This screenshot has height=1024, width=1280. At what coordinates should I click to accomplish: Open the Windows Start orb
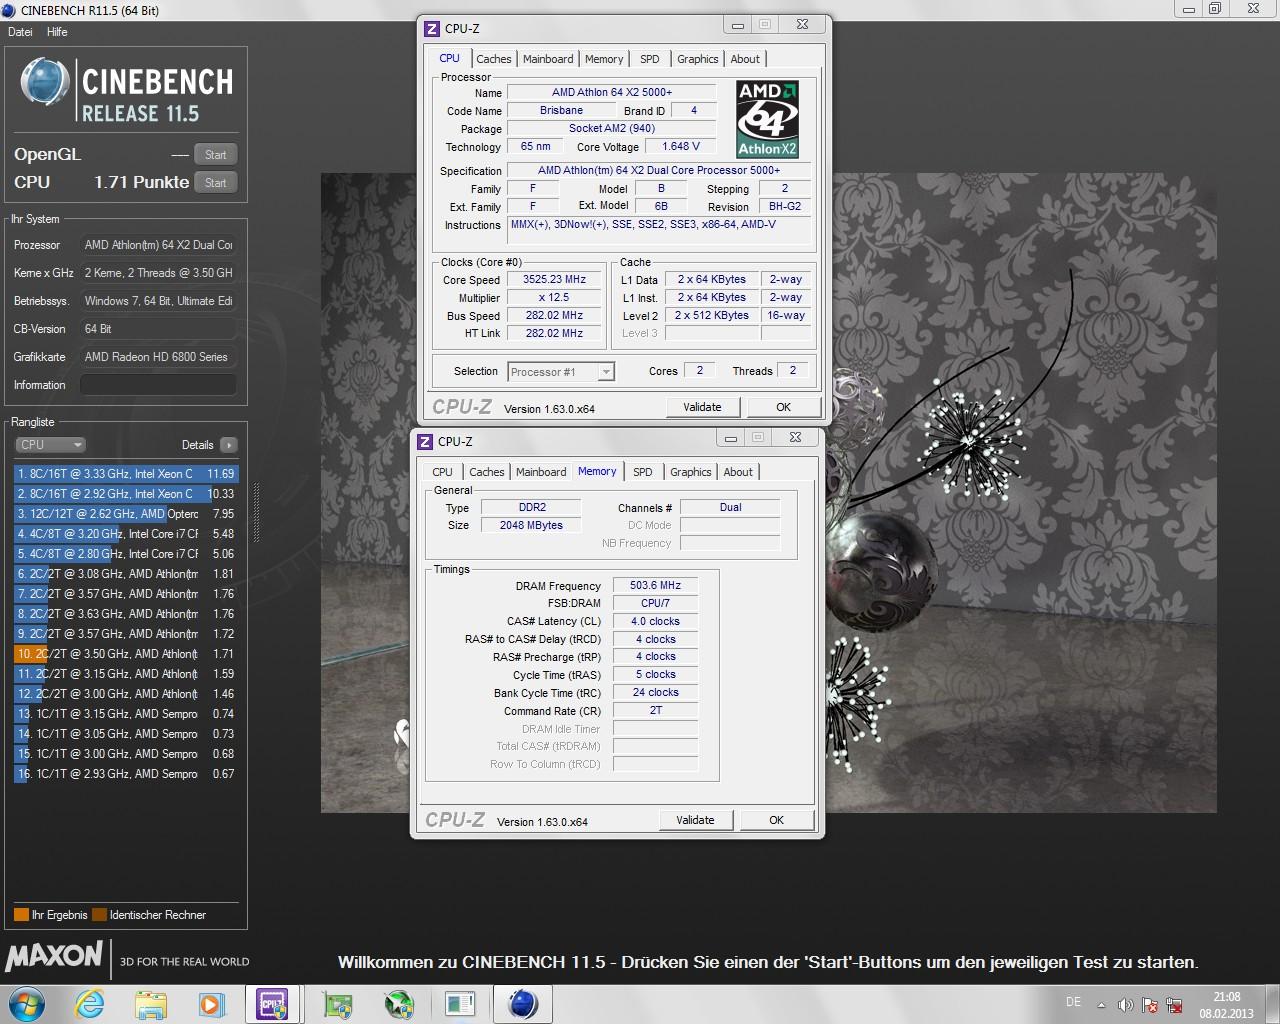26,1004
